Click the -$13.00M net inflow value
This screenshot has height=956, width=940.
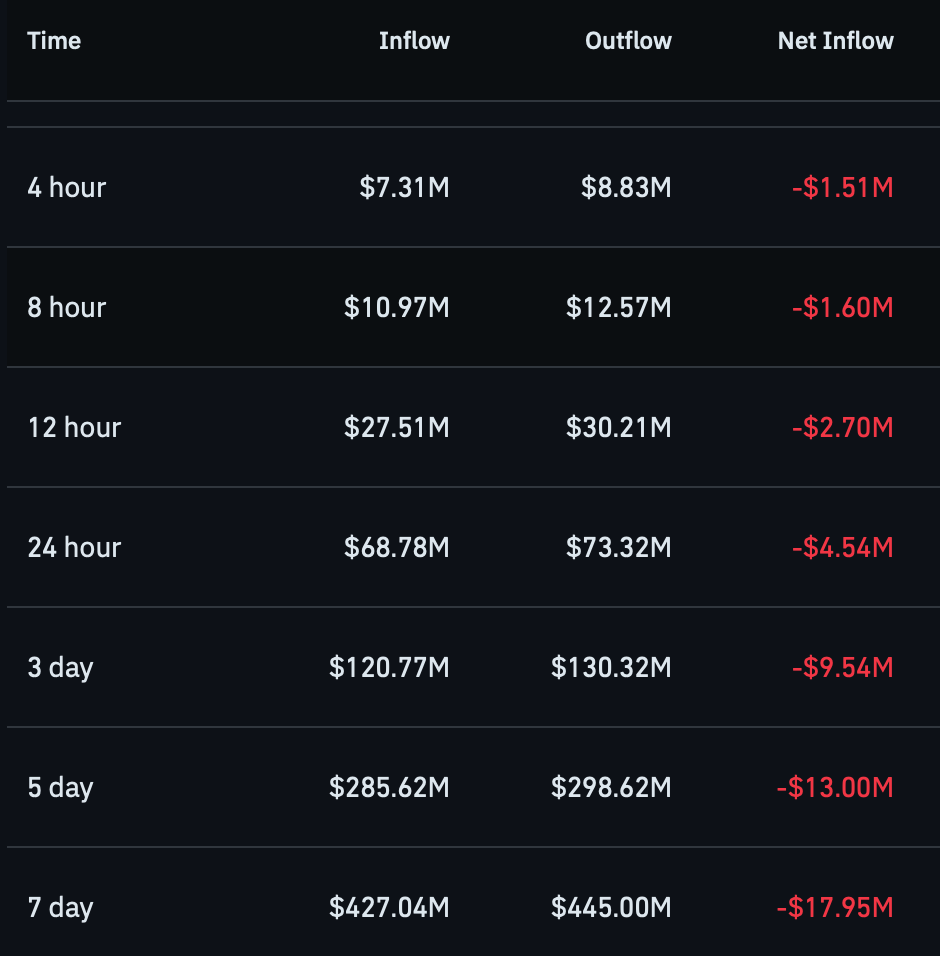pos(836,788)
